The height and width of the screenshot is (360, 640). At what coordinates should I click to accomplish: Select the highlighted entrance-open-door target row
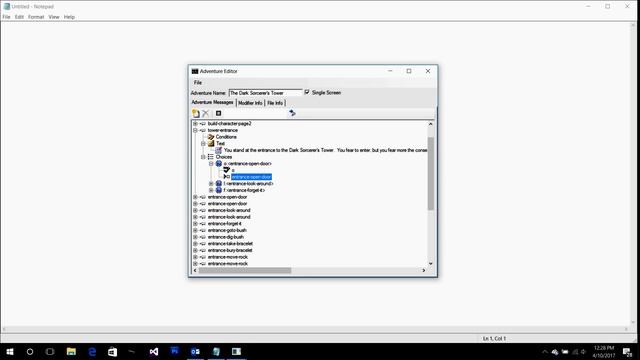[x=251, y=177]
